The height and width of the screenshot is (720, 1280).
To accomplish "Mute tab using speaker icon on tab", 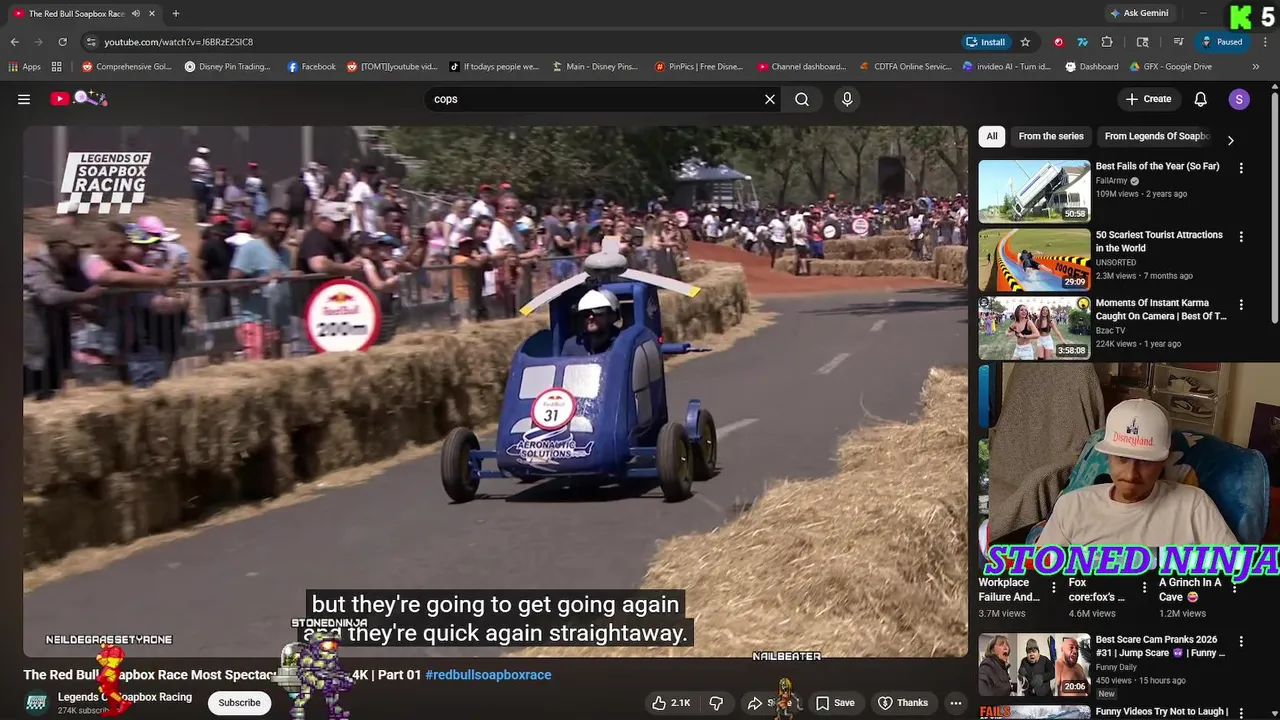I will (136, 14).
